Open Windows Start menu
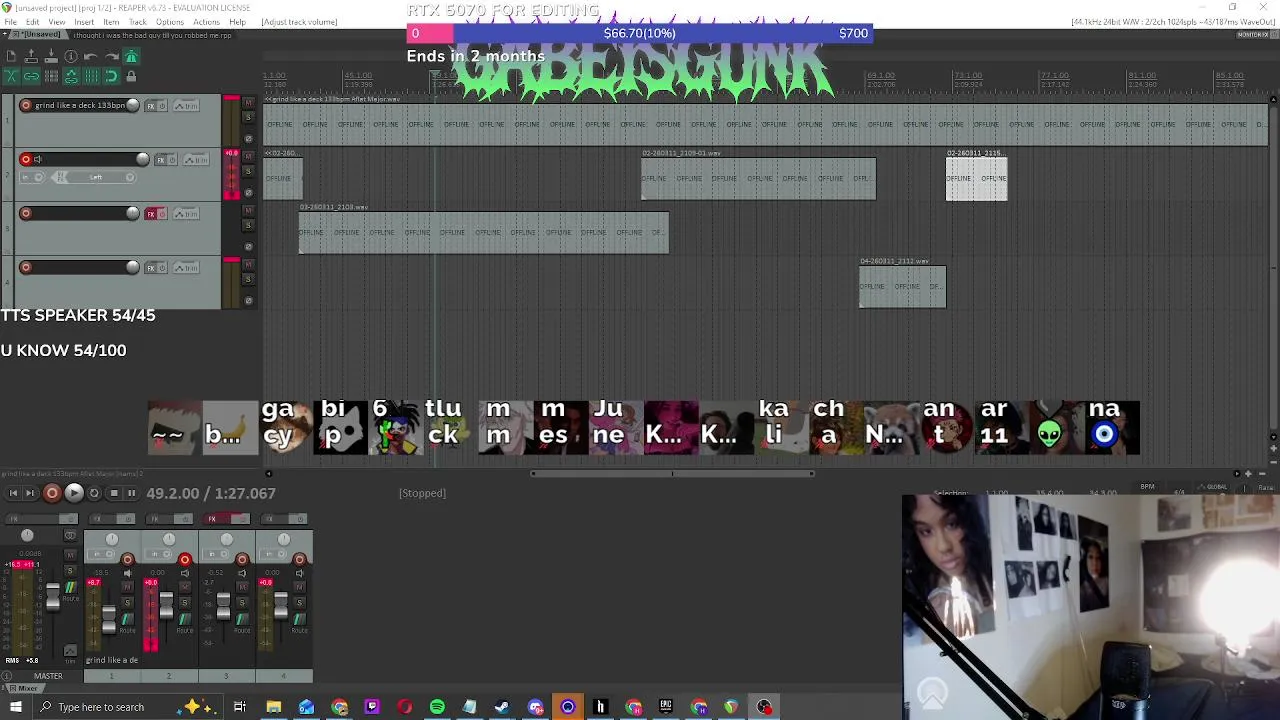The image size is (1280, 720). point(15,707)
